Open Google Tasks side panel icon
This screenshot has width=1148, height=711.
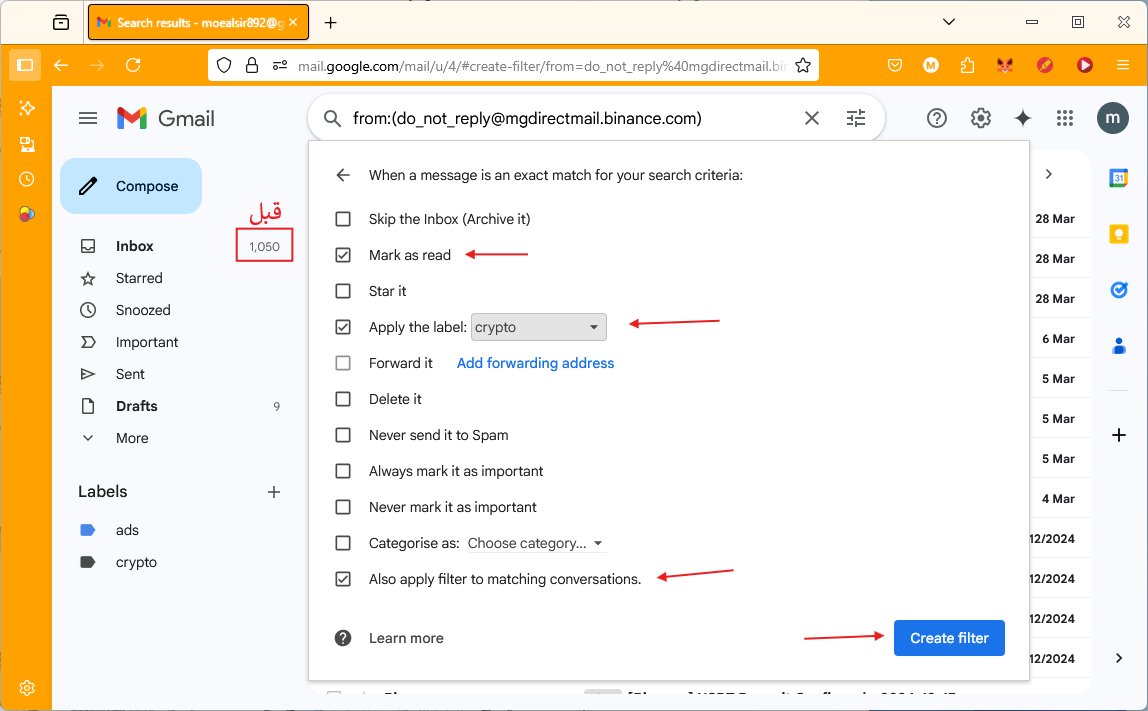coord(1119,290)
